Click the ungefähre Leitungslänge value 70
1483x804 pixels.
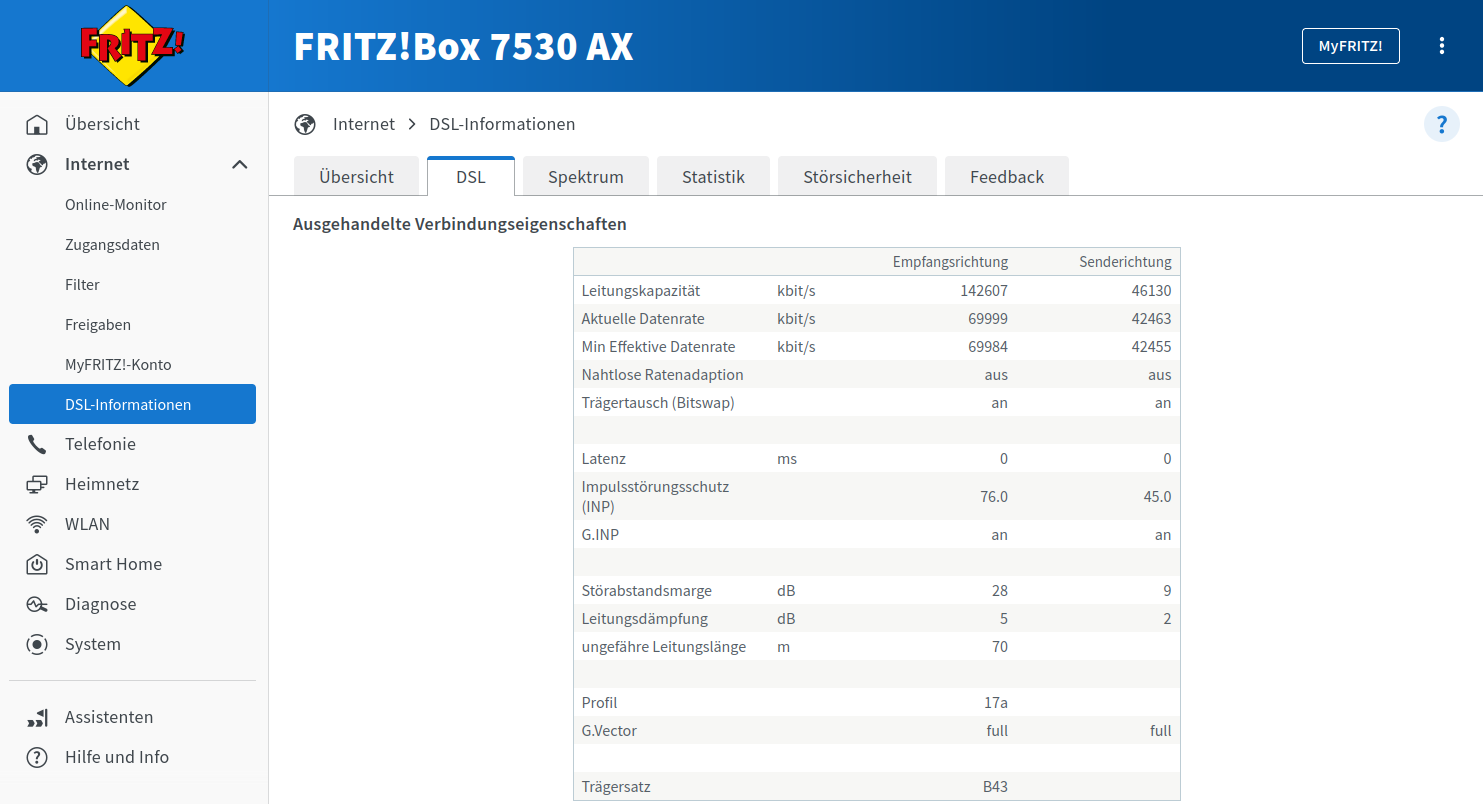tap(1000, 647)
